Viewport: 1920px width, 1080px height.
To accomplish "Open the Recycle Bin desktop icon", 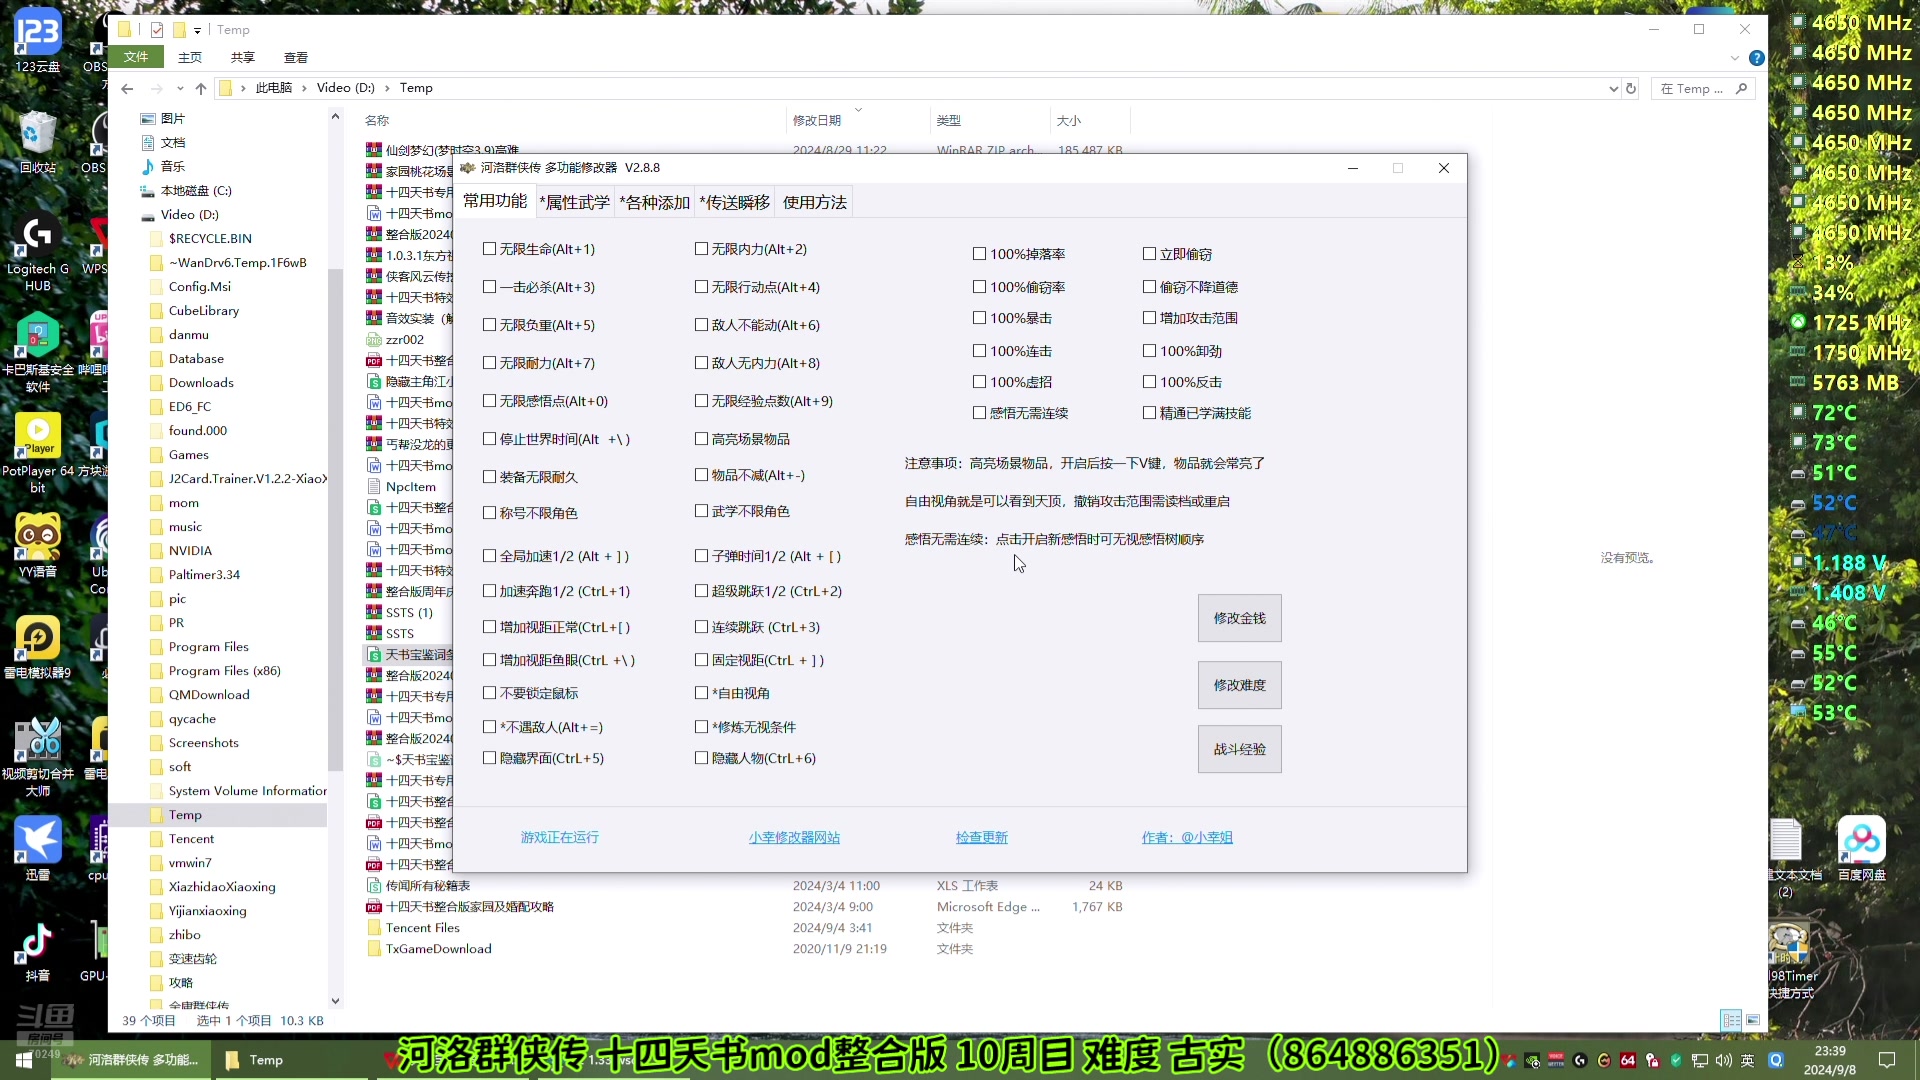I will [37, 142].
